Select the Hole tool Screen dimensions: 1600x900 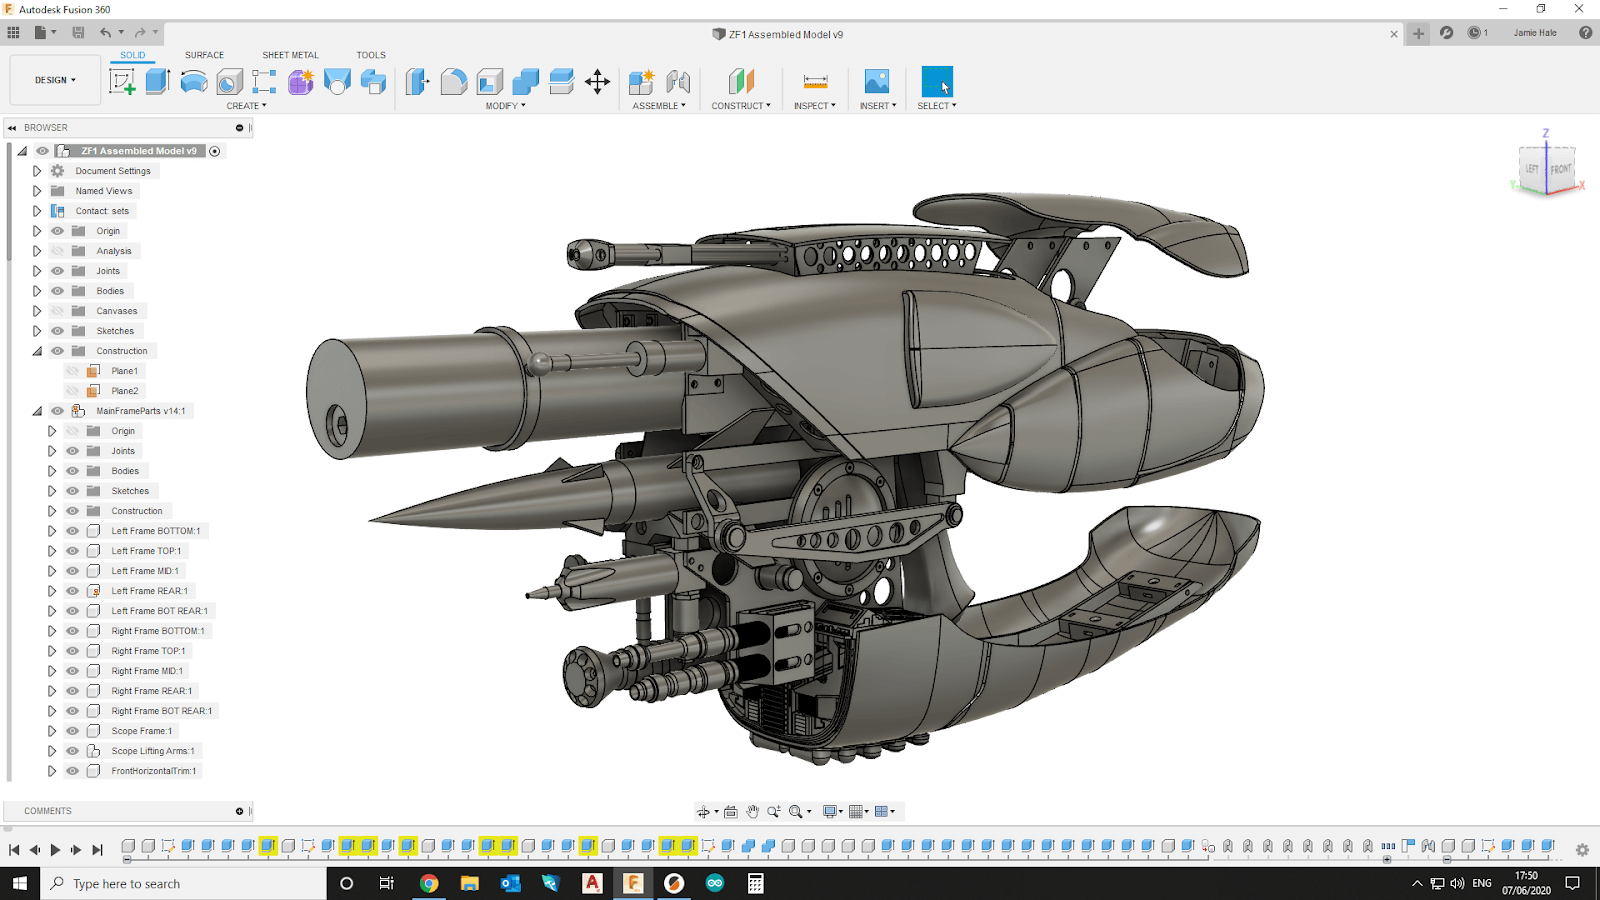click(230, 81)
